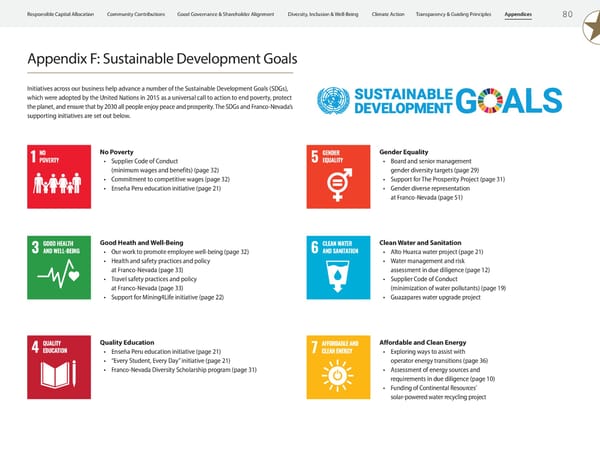Click the UN emblem icon

pos(333,100)
